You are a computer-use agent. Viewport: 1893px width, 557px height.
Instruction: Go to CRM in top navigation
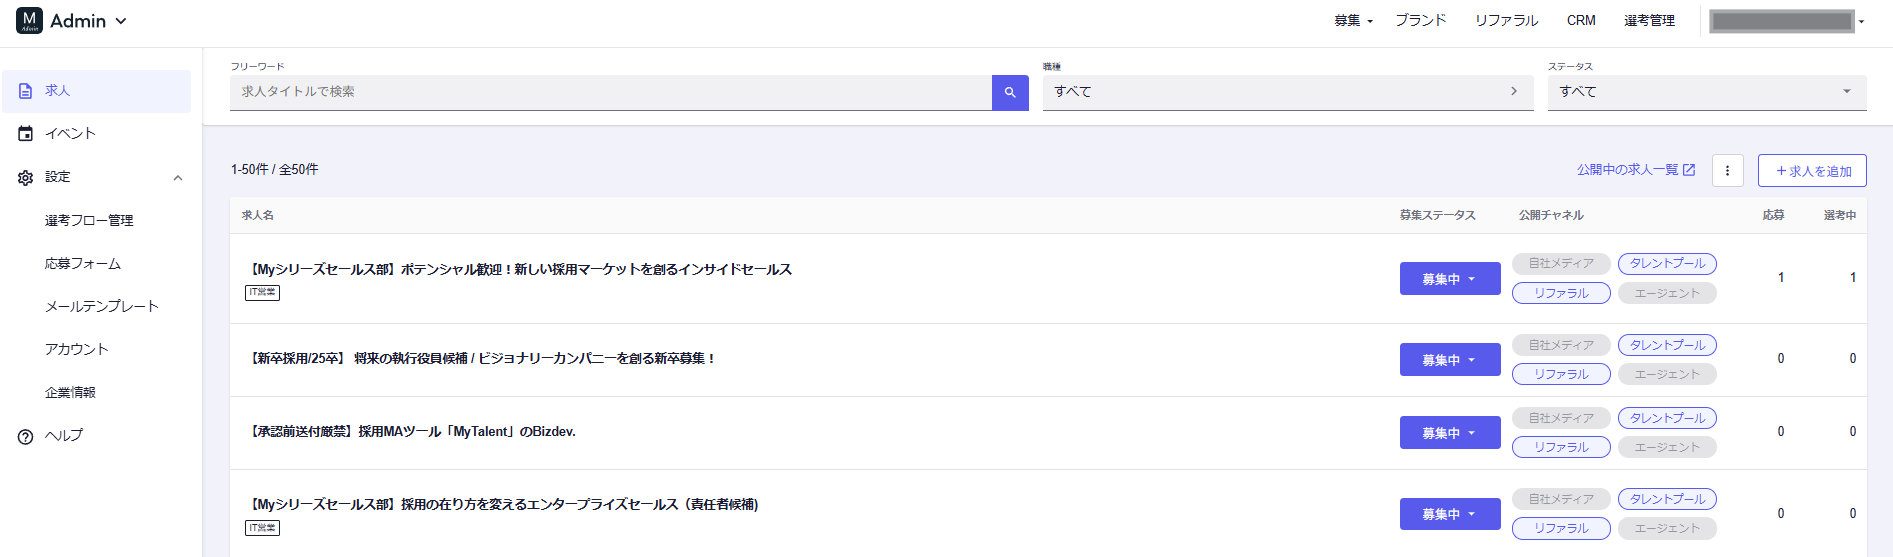[1581, 21]
